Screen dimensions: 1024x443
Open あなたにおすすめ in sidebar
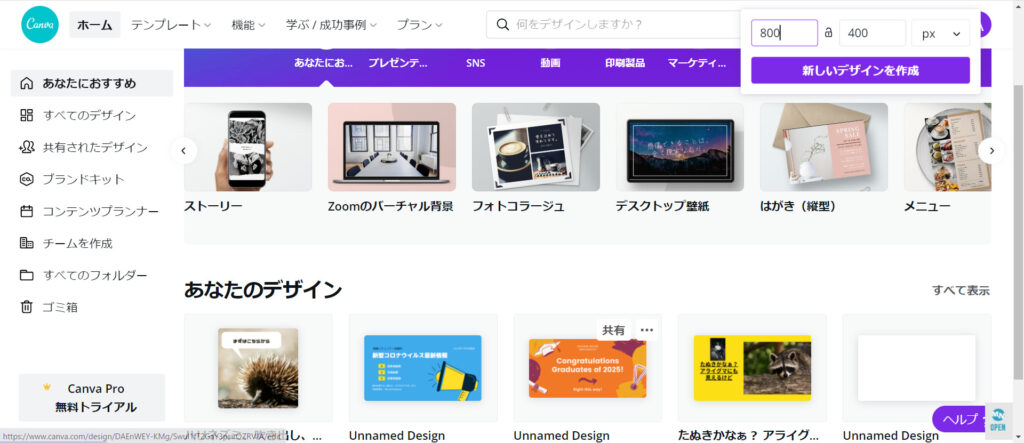[x=92, y=83]
